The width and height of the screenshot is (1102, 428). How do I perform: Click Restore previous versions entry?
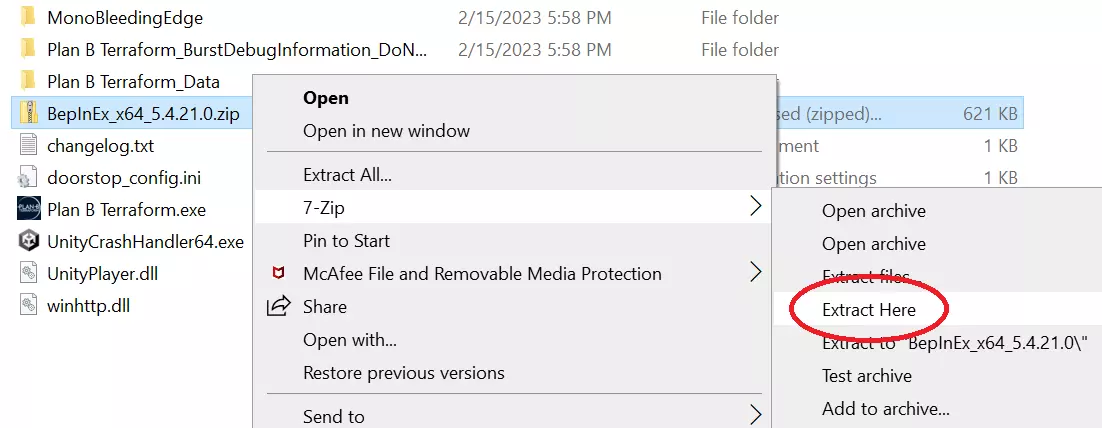click(x=403, y=373)
